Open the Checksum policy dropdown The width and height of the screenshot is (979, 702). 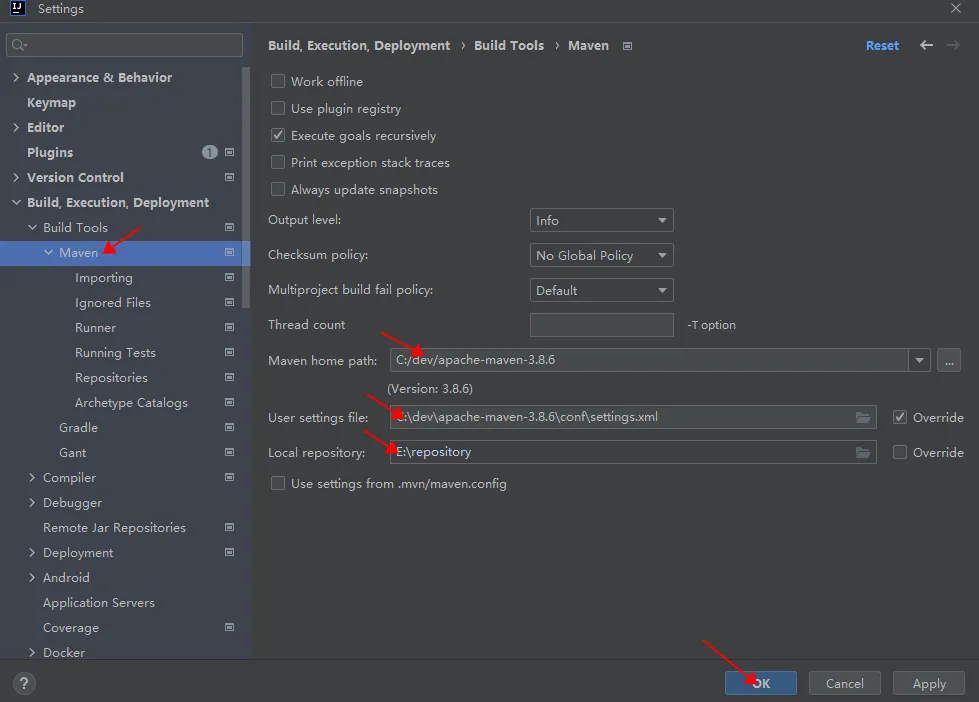click(x=601, y=255)
